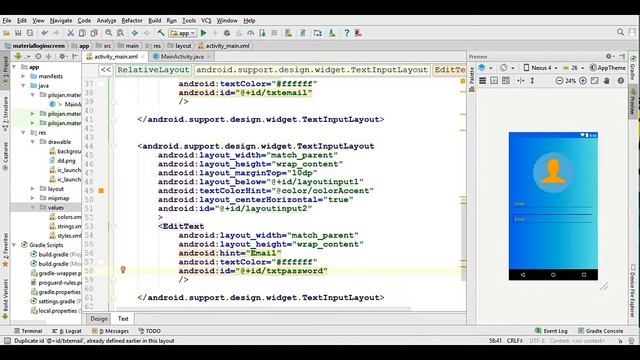
Task: Click the preview settings gear icon
Action: tap(609, 56)
